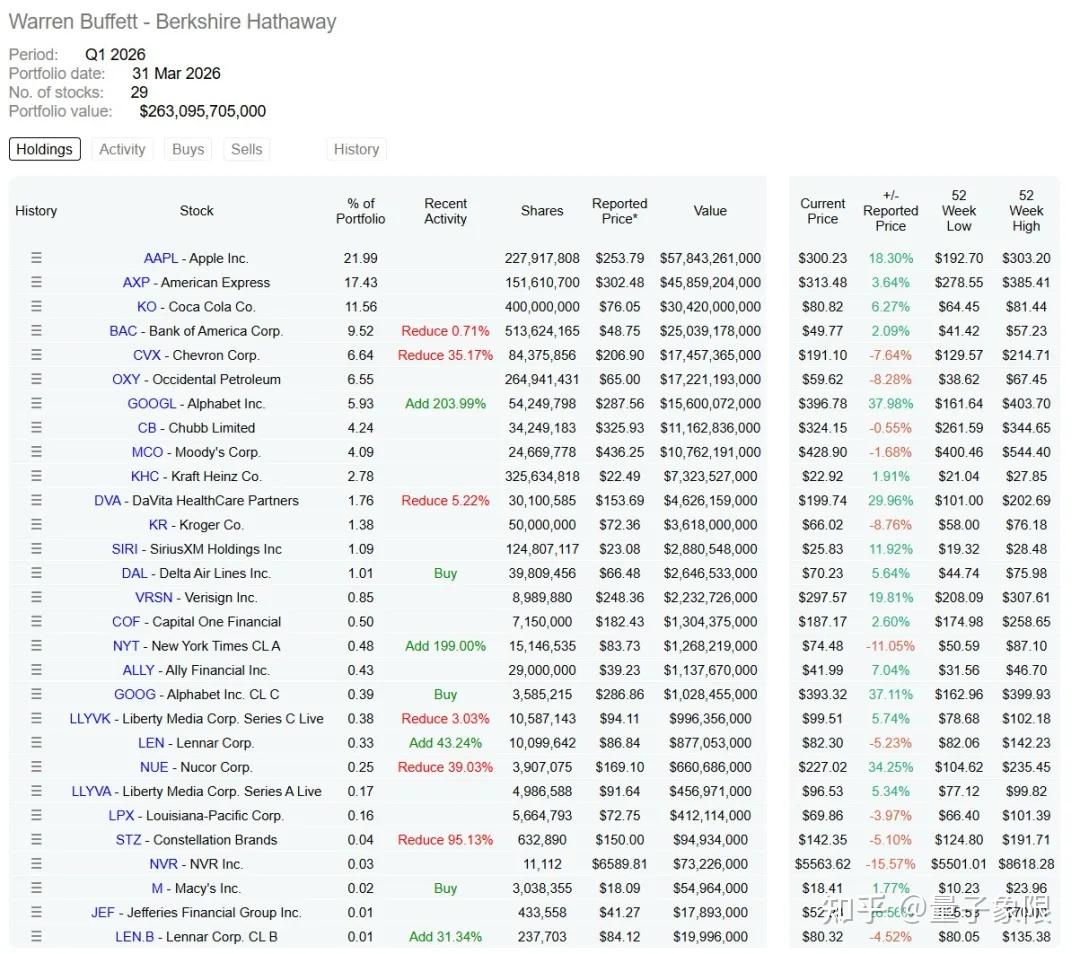The width and height of the screenshot is (1080, 954).
Task: Open history icon for CVX row
Action: click(37, 355)
